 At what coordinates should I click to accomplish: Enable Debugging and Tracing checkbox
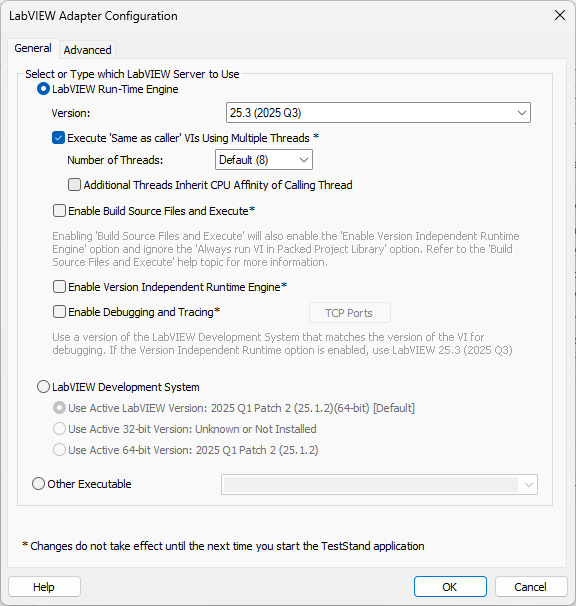pos(59,312)
